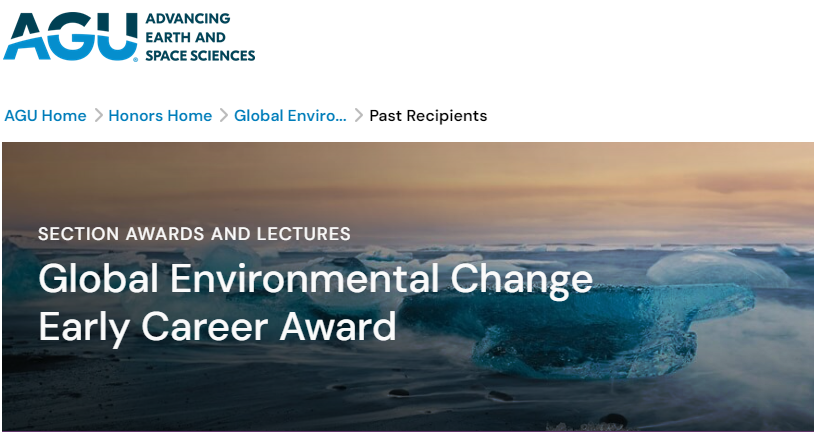Click the dark pebbles on banner beach
814x432 pixels.
[400, 393]
